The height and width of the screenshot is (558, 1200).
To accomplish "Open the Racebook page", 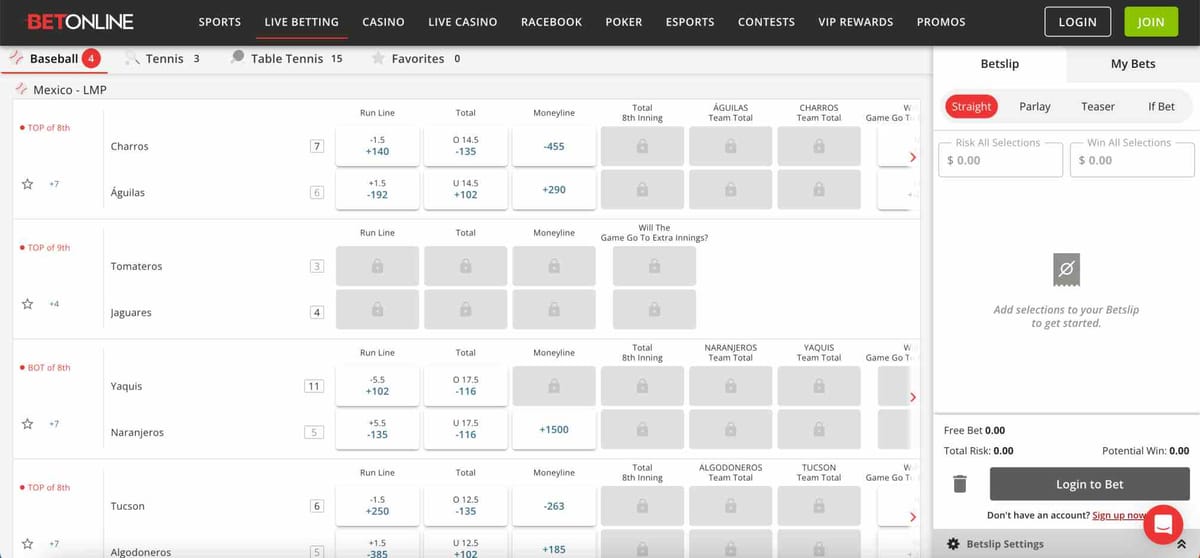I will (x=551, y=22).
